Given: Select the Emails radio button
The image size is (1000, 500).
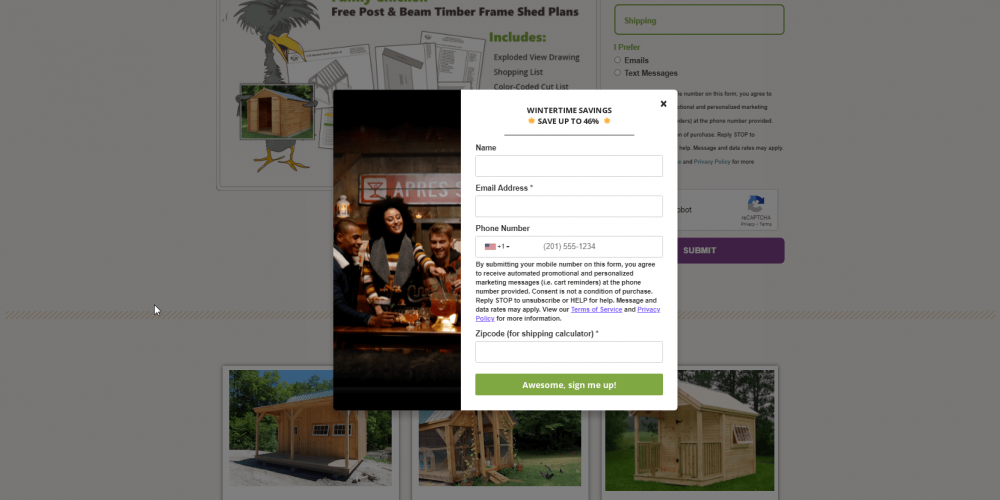Looking at the screenshot, I should [617, 60].
